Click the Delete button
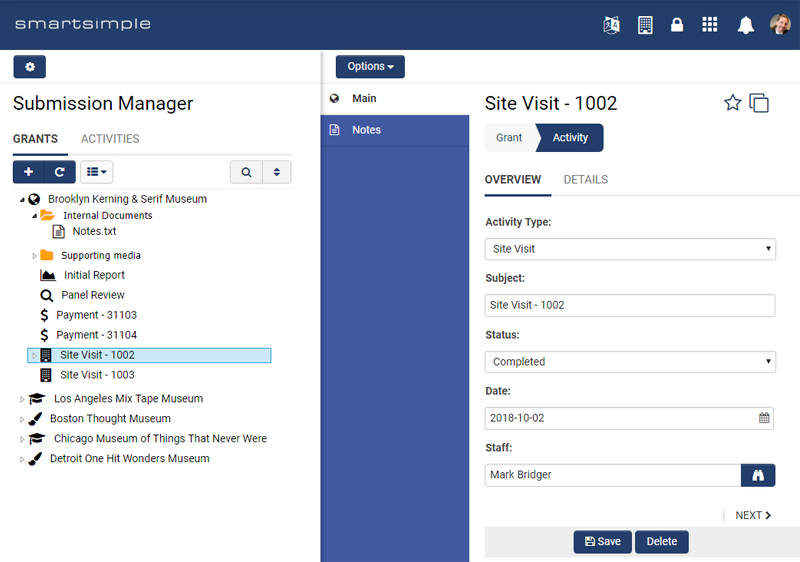The image size is (800, 562). 662,542
